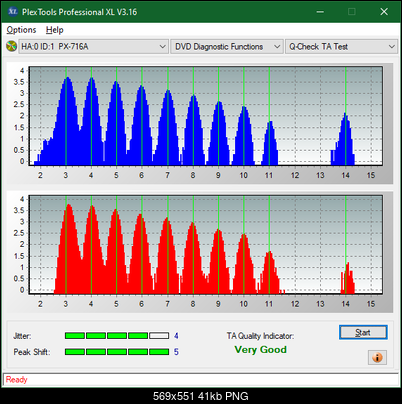Viewport: 402px width, 404px height.
Task: Click the TA Quality Indicator label
Action: [260, 336]
